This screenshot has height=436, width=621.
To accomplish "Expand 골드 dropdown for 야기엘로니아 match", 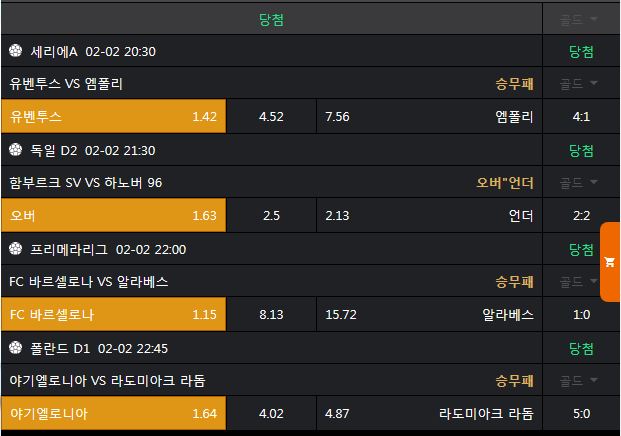I will [580, 381].
